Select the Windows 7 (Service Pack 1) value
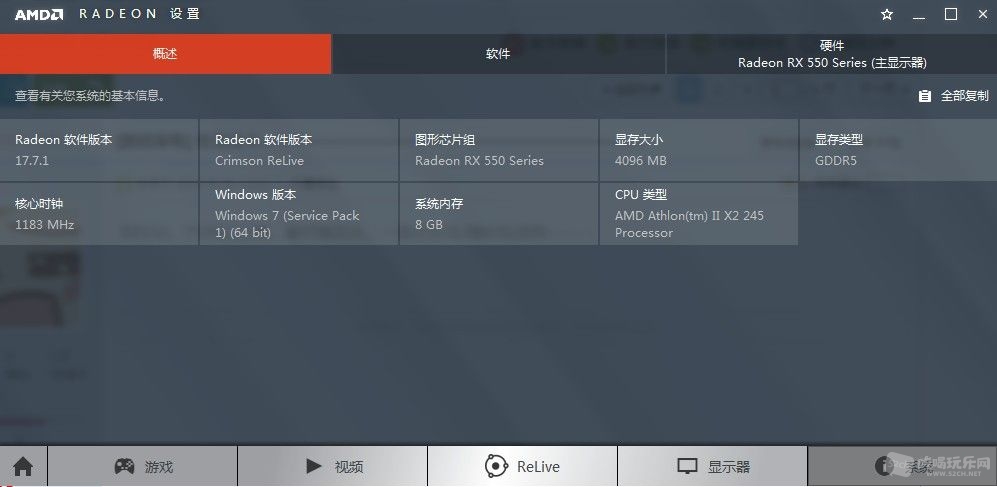The width and height of the screenshot is (997, 487). 287,224
